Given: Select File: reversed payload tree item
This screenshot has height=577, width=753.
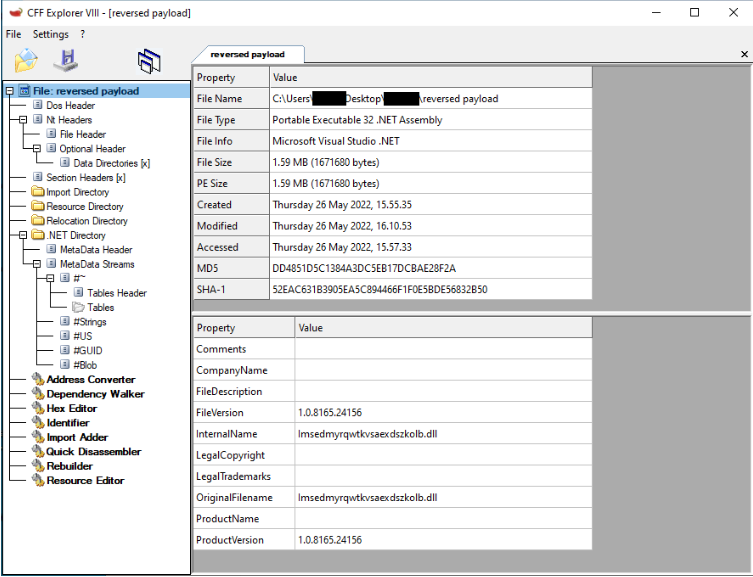Looking at the screenshot, I should pos(86,91).
